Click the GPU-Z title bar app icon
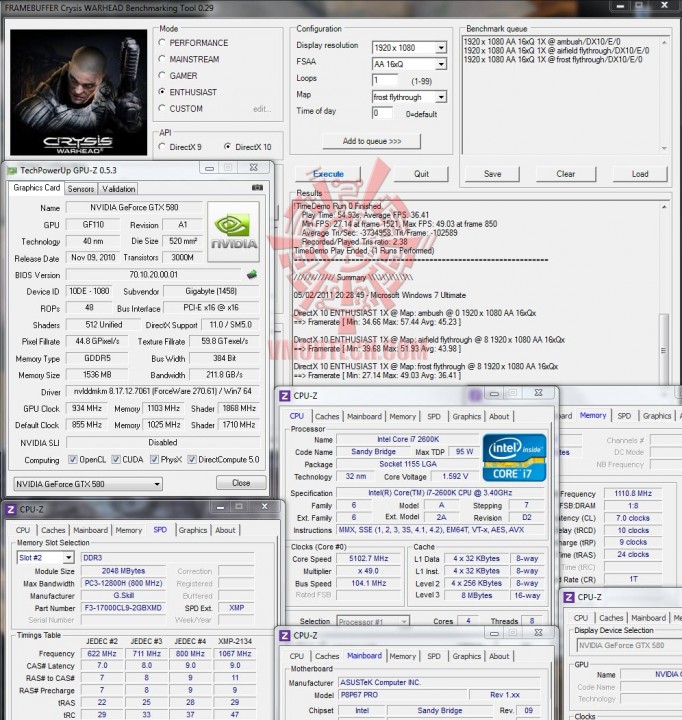The height and width of the screenshot is (720, 682). click(11, 170)
